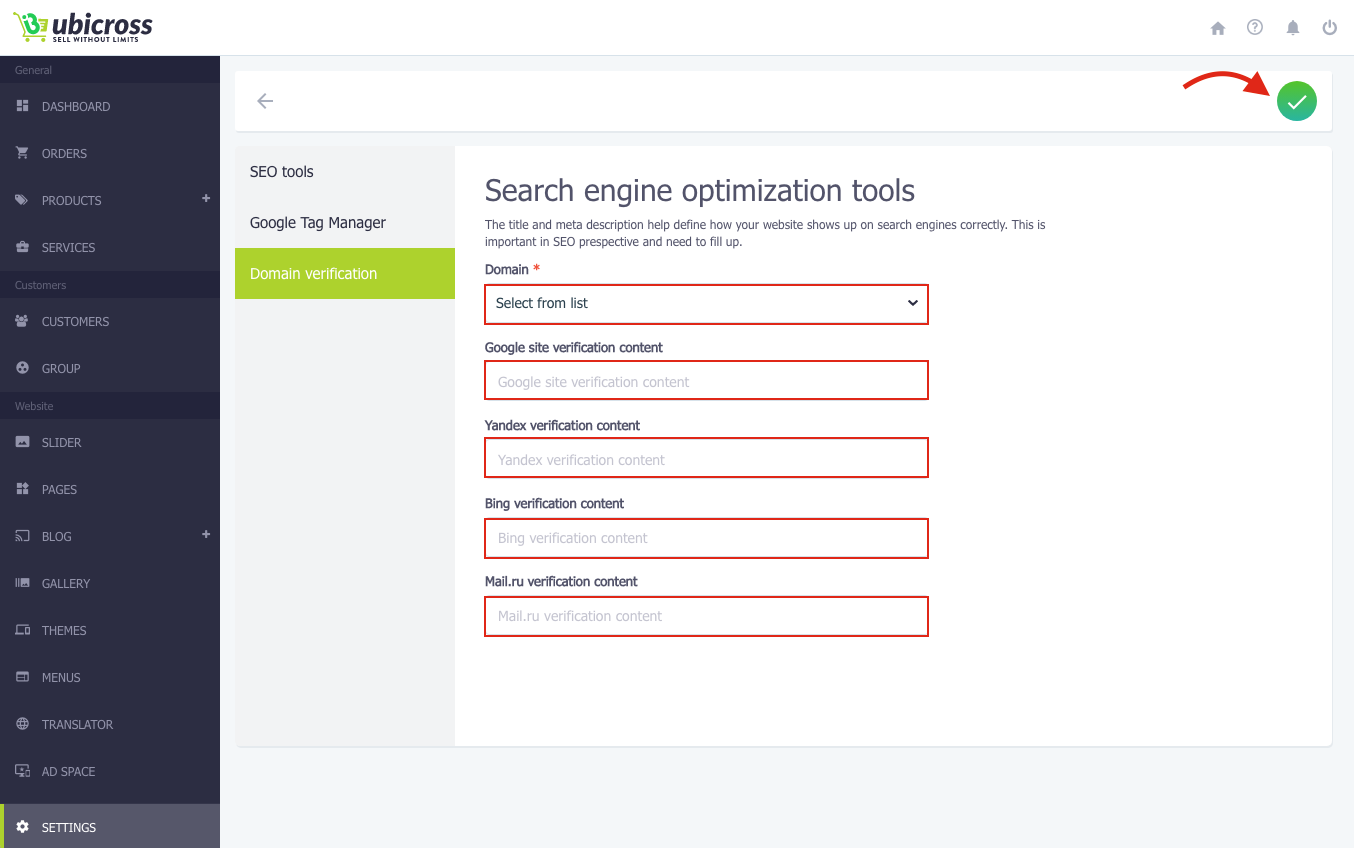Click the Ubicross logo
This screenshot has width=1354, height=848.
pyautogui.click(x=83, y=27)
